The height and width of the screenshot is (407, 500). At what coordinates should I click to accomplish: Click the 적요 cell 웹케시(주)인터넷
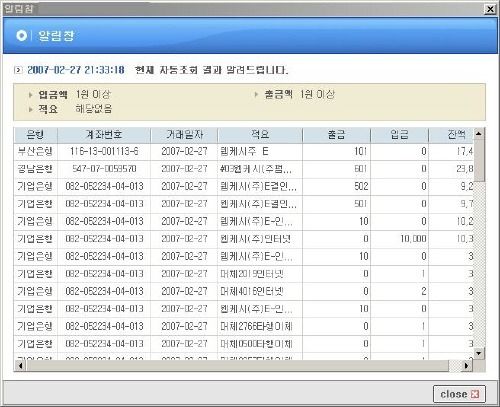[260, 239]
